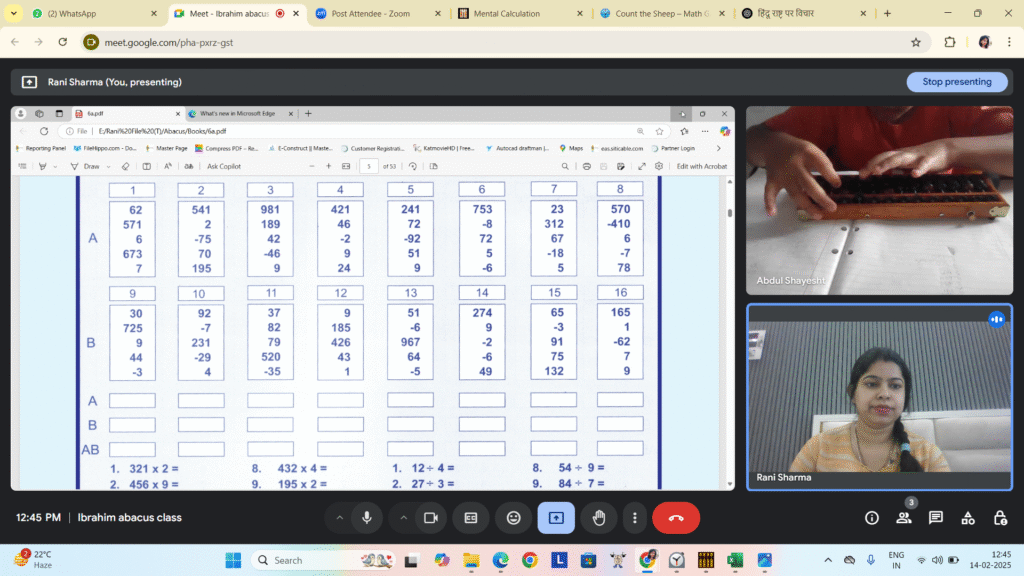Open host controls lock icon
The width and height of the screenshot is (1024, 576).
click(1000, 518)
